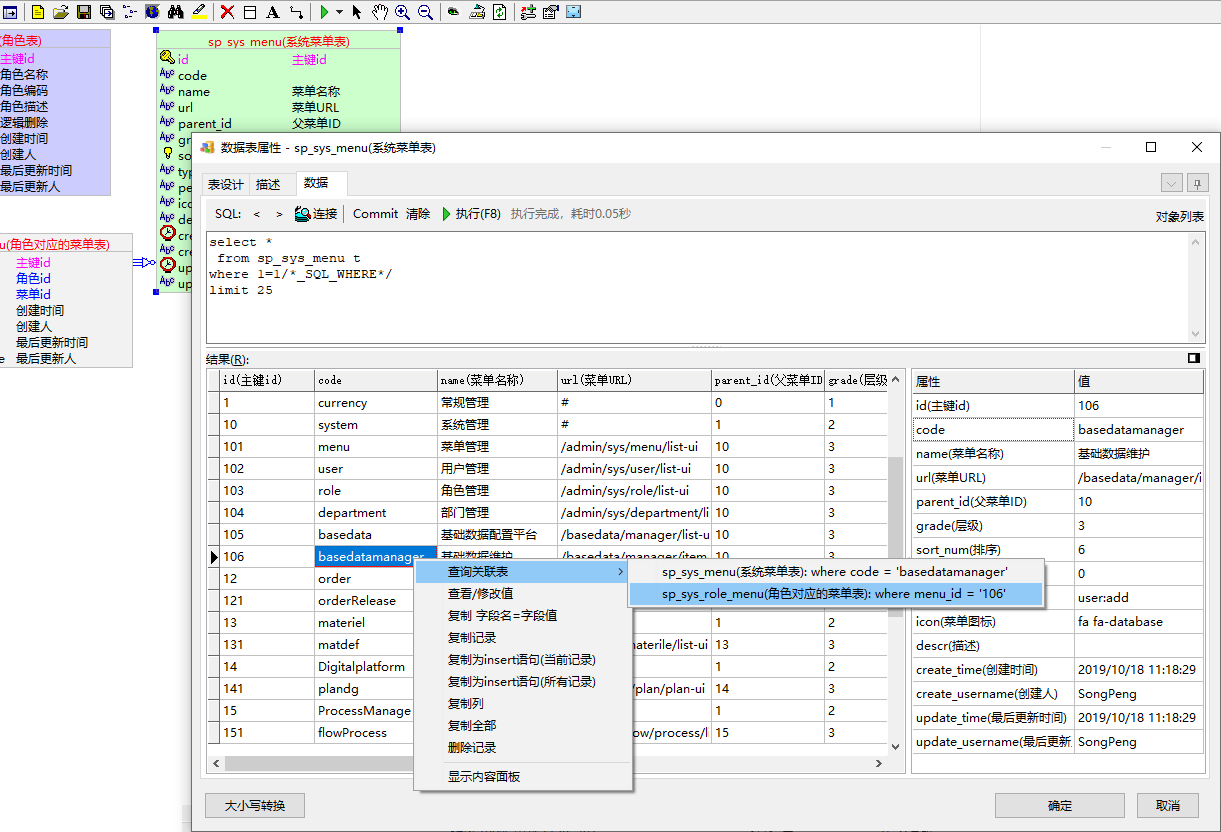Screen dimensions: 1221x832
Task: Click next SQL '>' button
Action: coord(279,214)
